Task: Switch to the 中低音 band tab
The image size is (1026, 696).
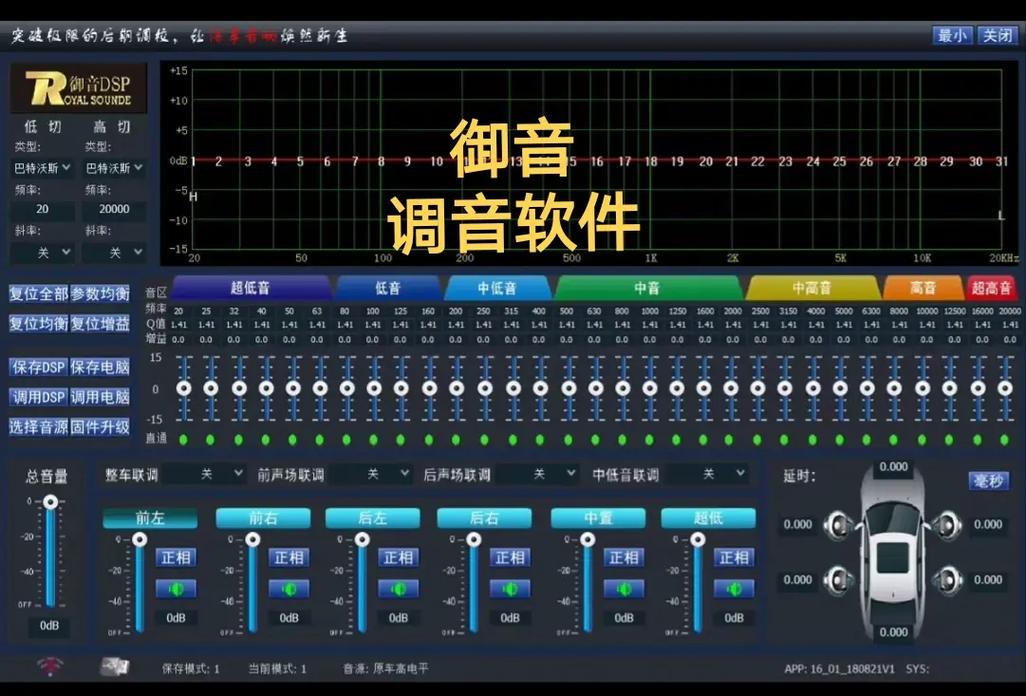Action: 497,288
